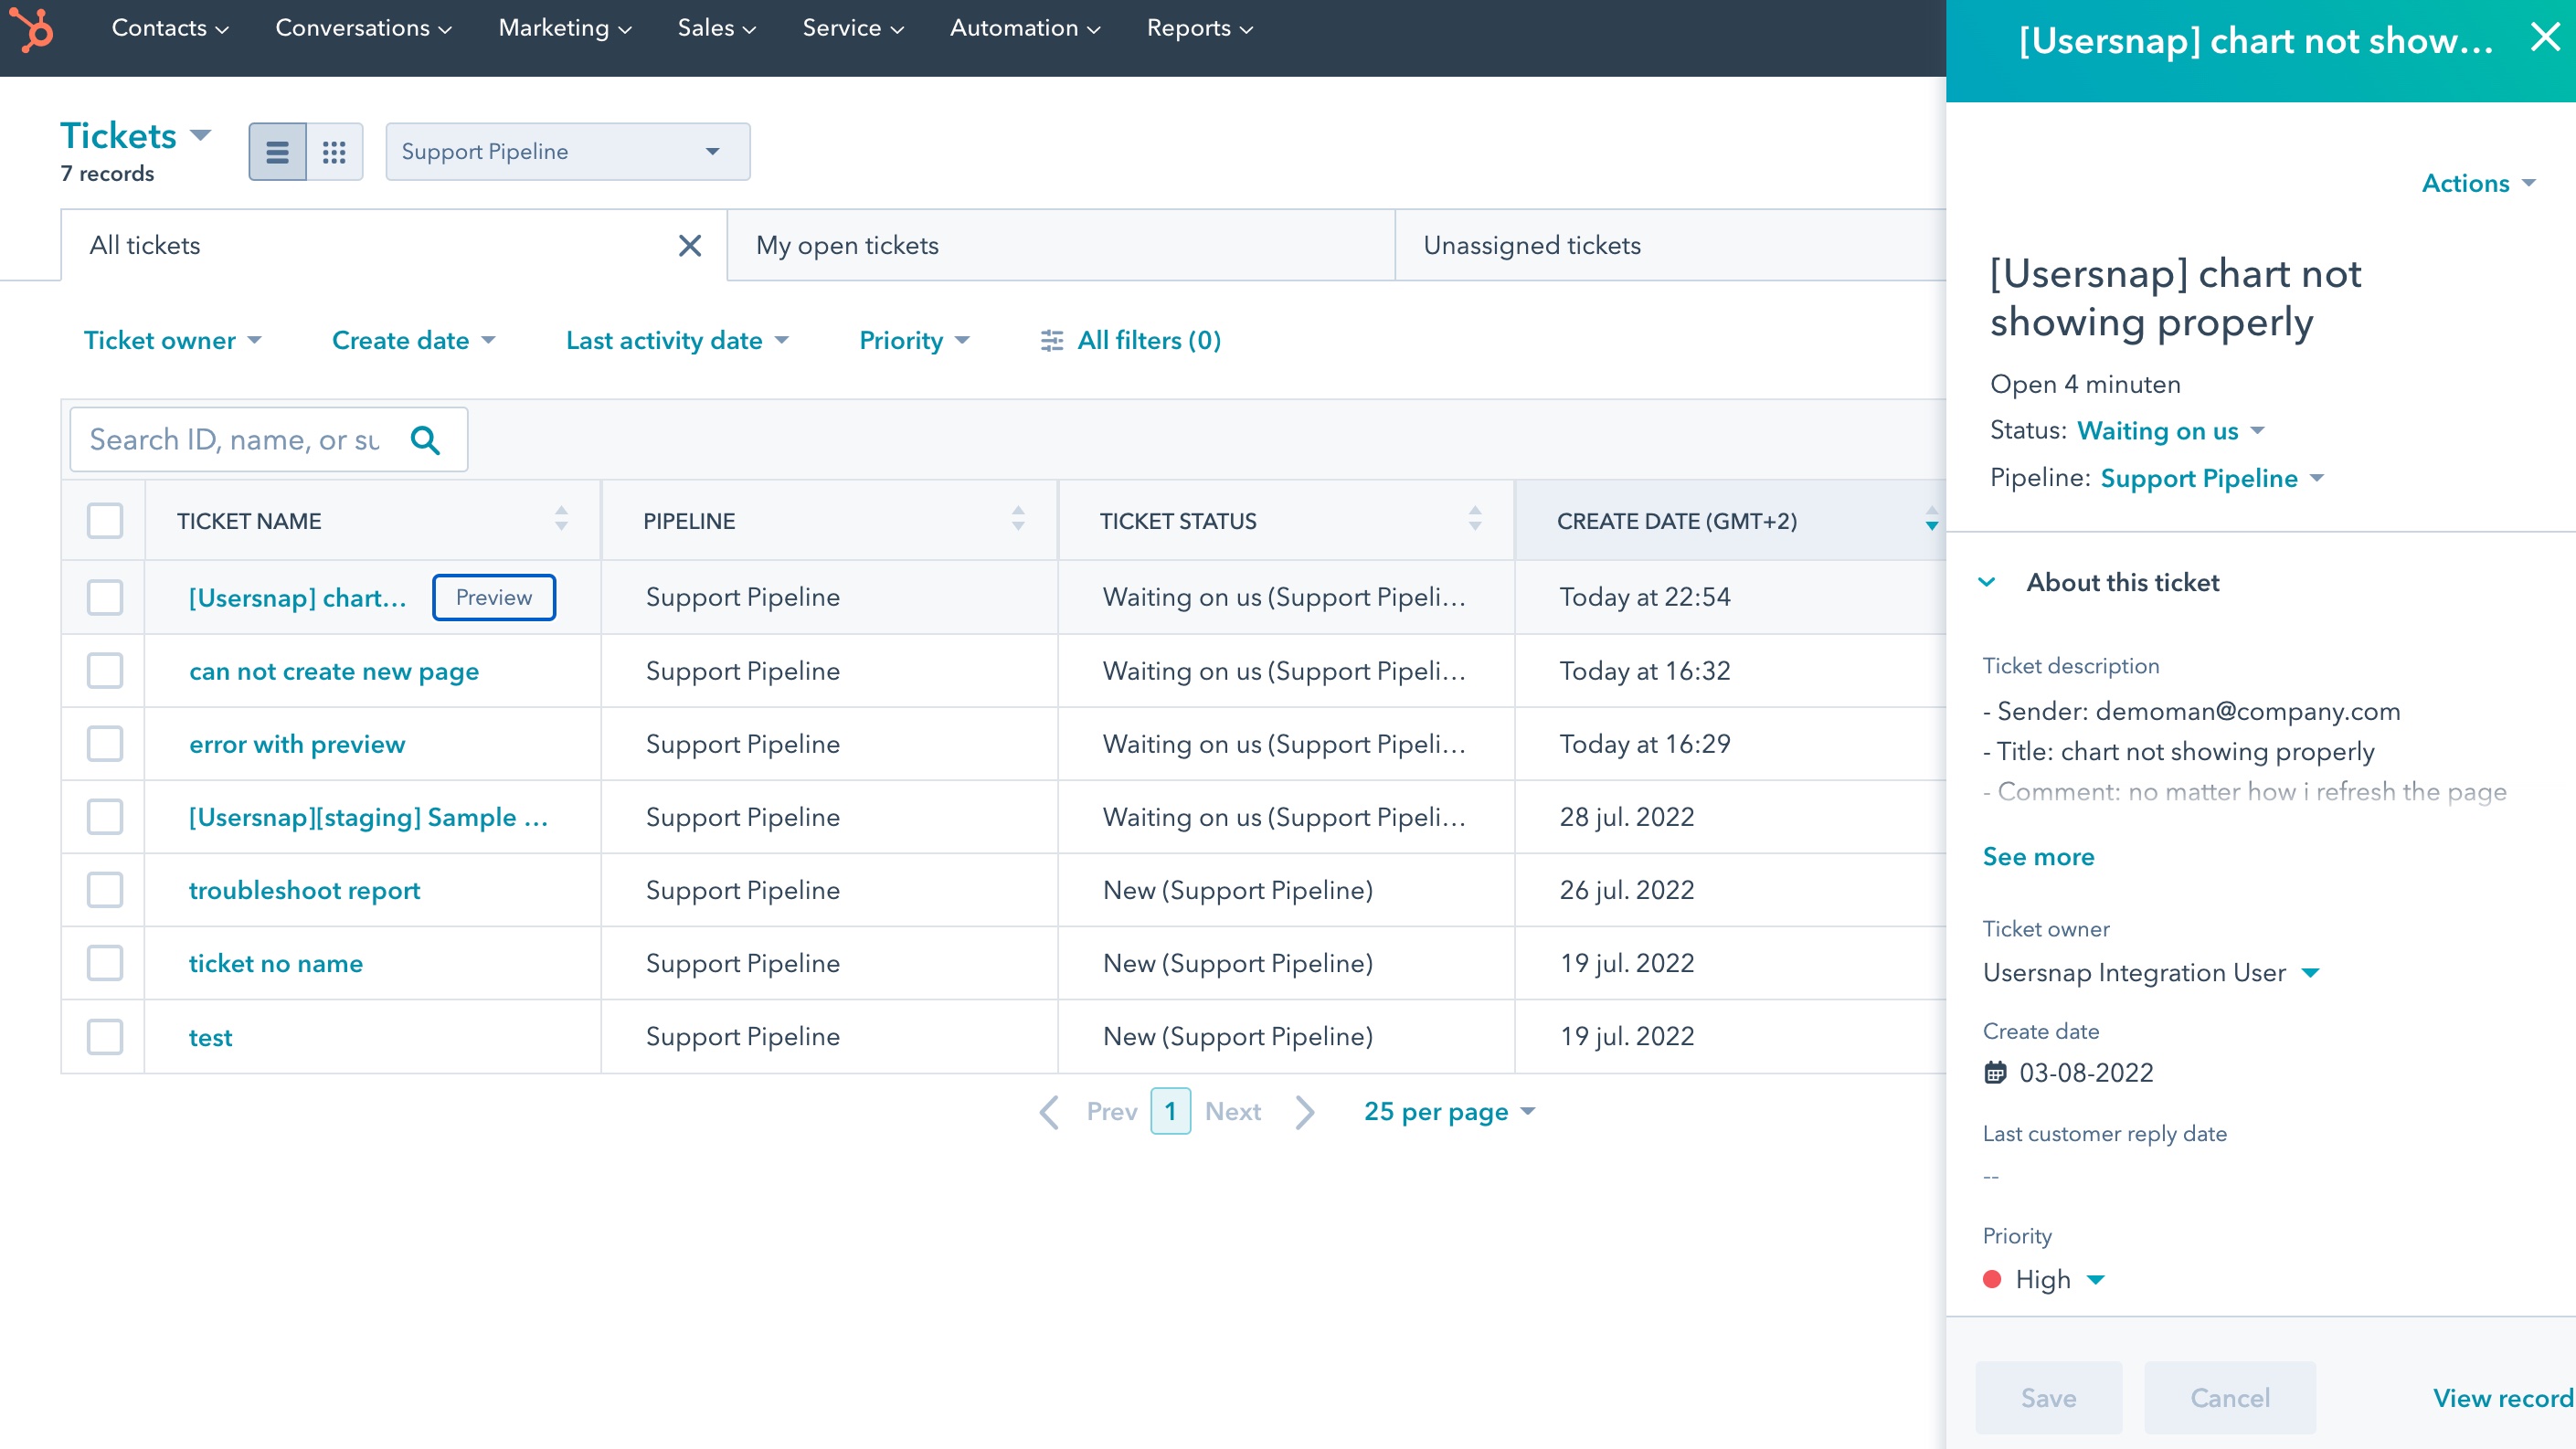Select all tickets header checkbox
The width and height of the screenshot is (2576, 1449).
(105, 521)
